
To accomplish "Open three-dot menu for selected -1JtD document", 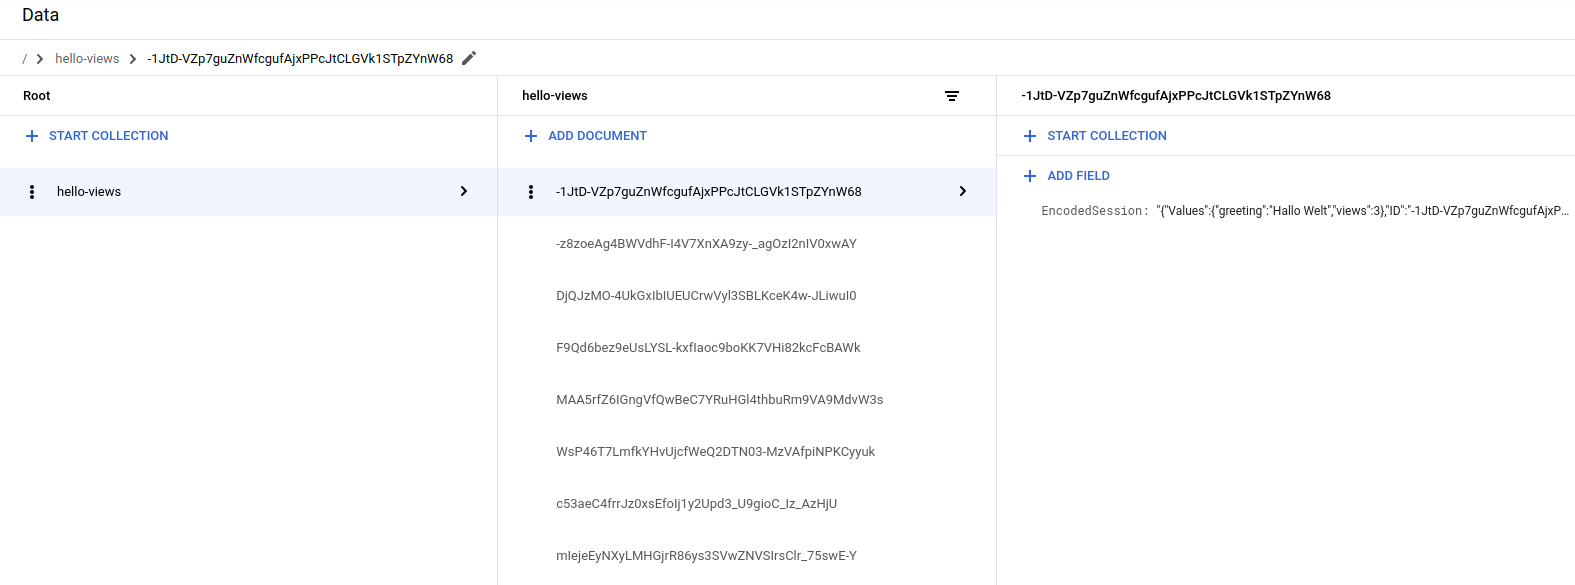I will (531, 192).
